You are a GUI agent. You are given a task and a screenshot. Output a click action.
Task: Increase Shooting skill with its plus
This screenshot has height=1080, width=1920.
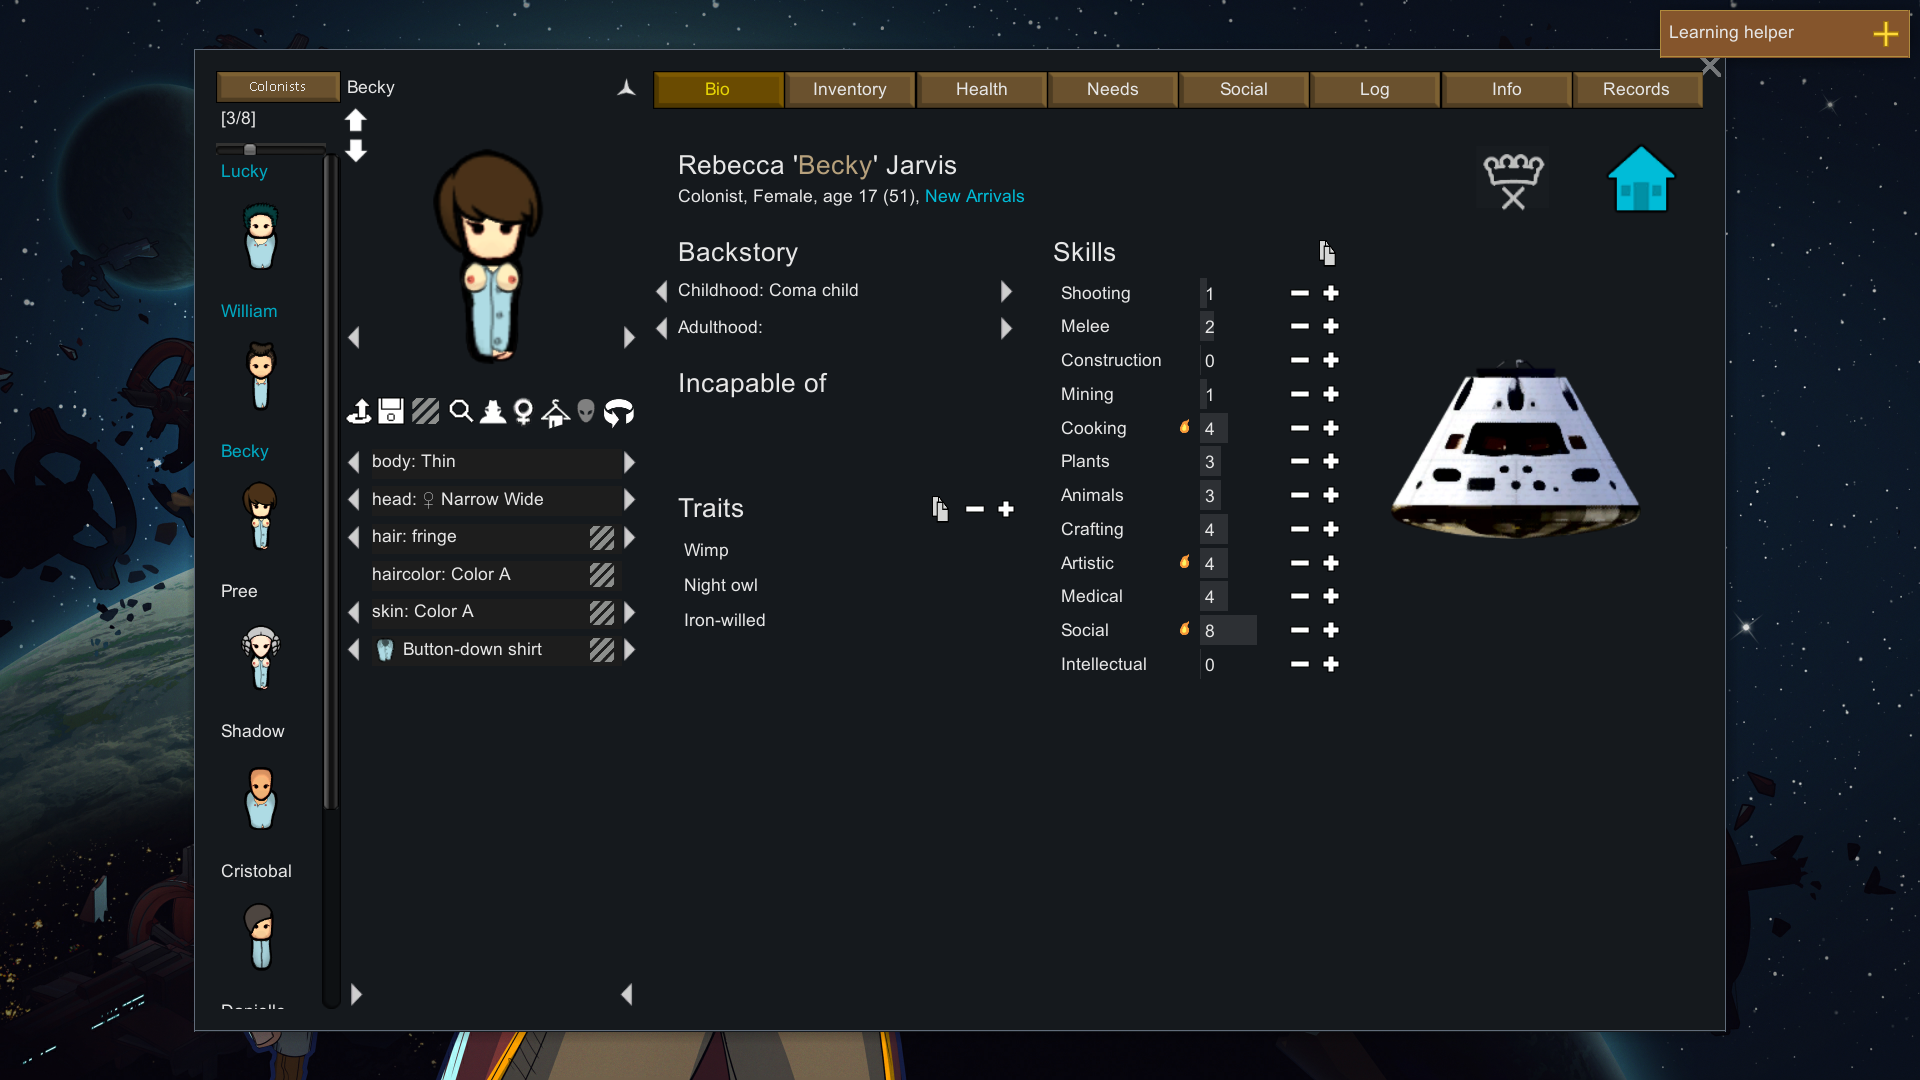(x=1331, y=293)
